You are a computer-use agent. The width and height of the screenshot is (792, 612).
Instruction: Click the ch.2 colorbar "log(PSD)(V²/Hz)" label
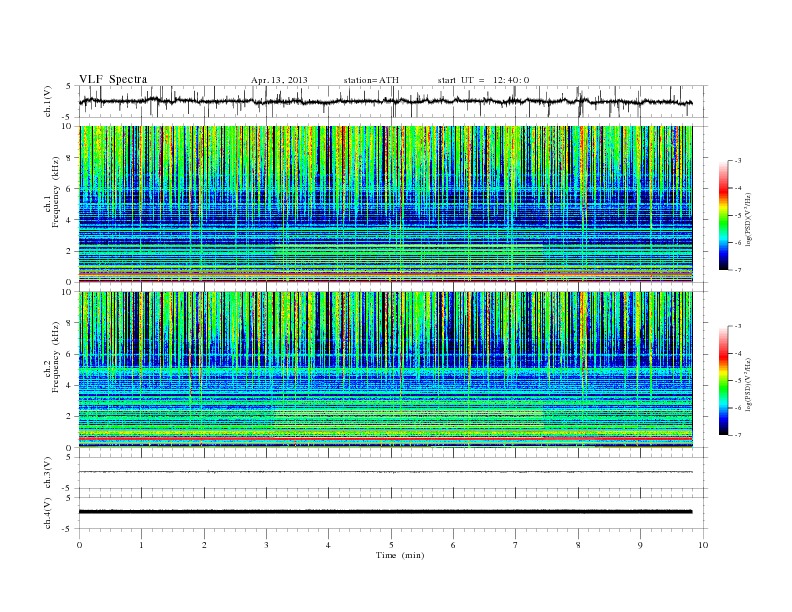(748, 384)
